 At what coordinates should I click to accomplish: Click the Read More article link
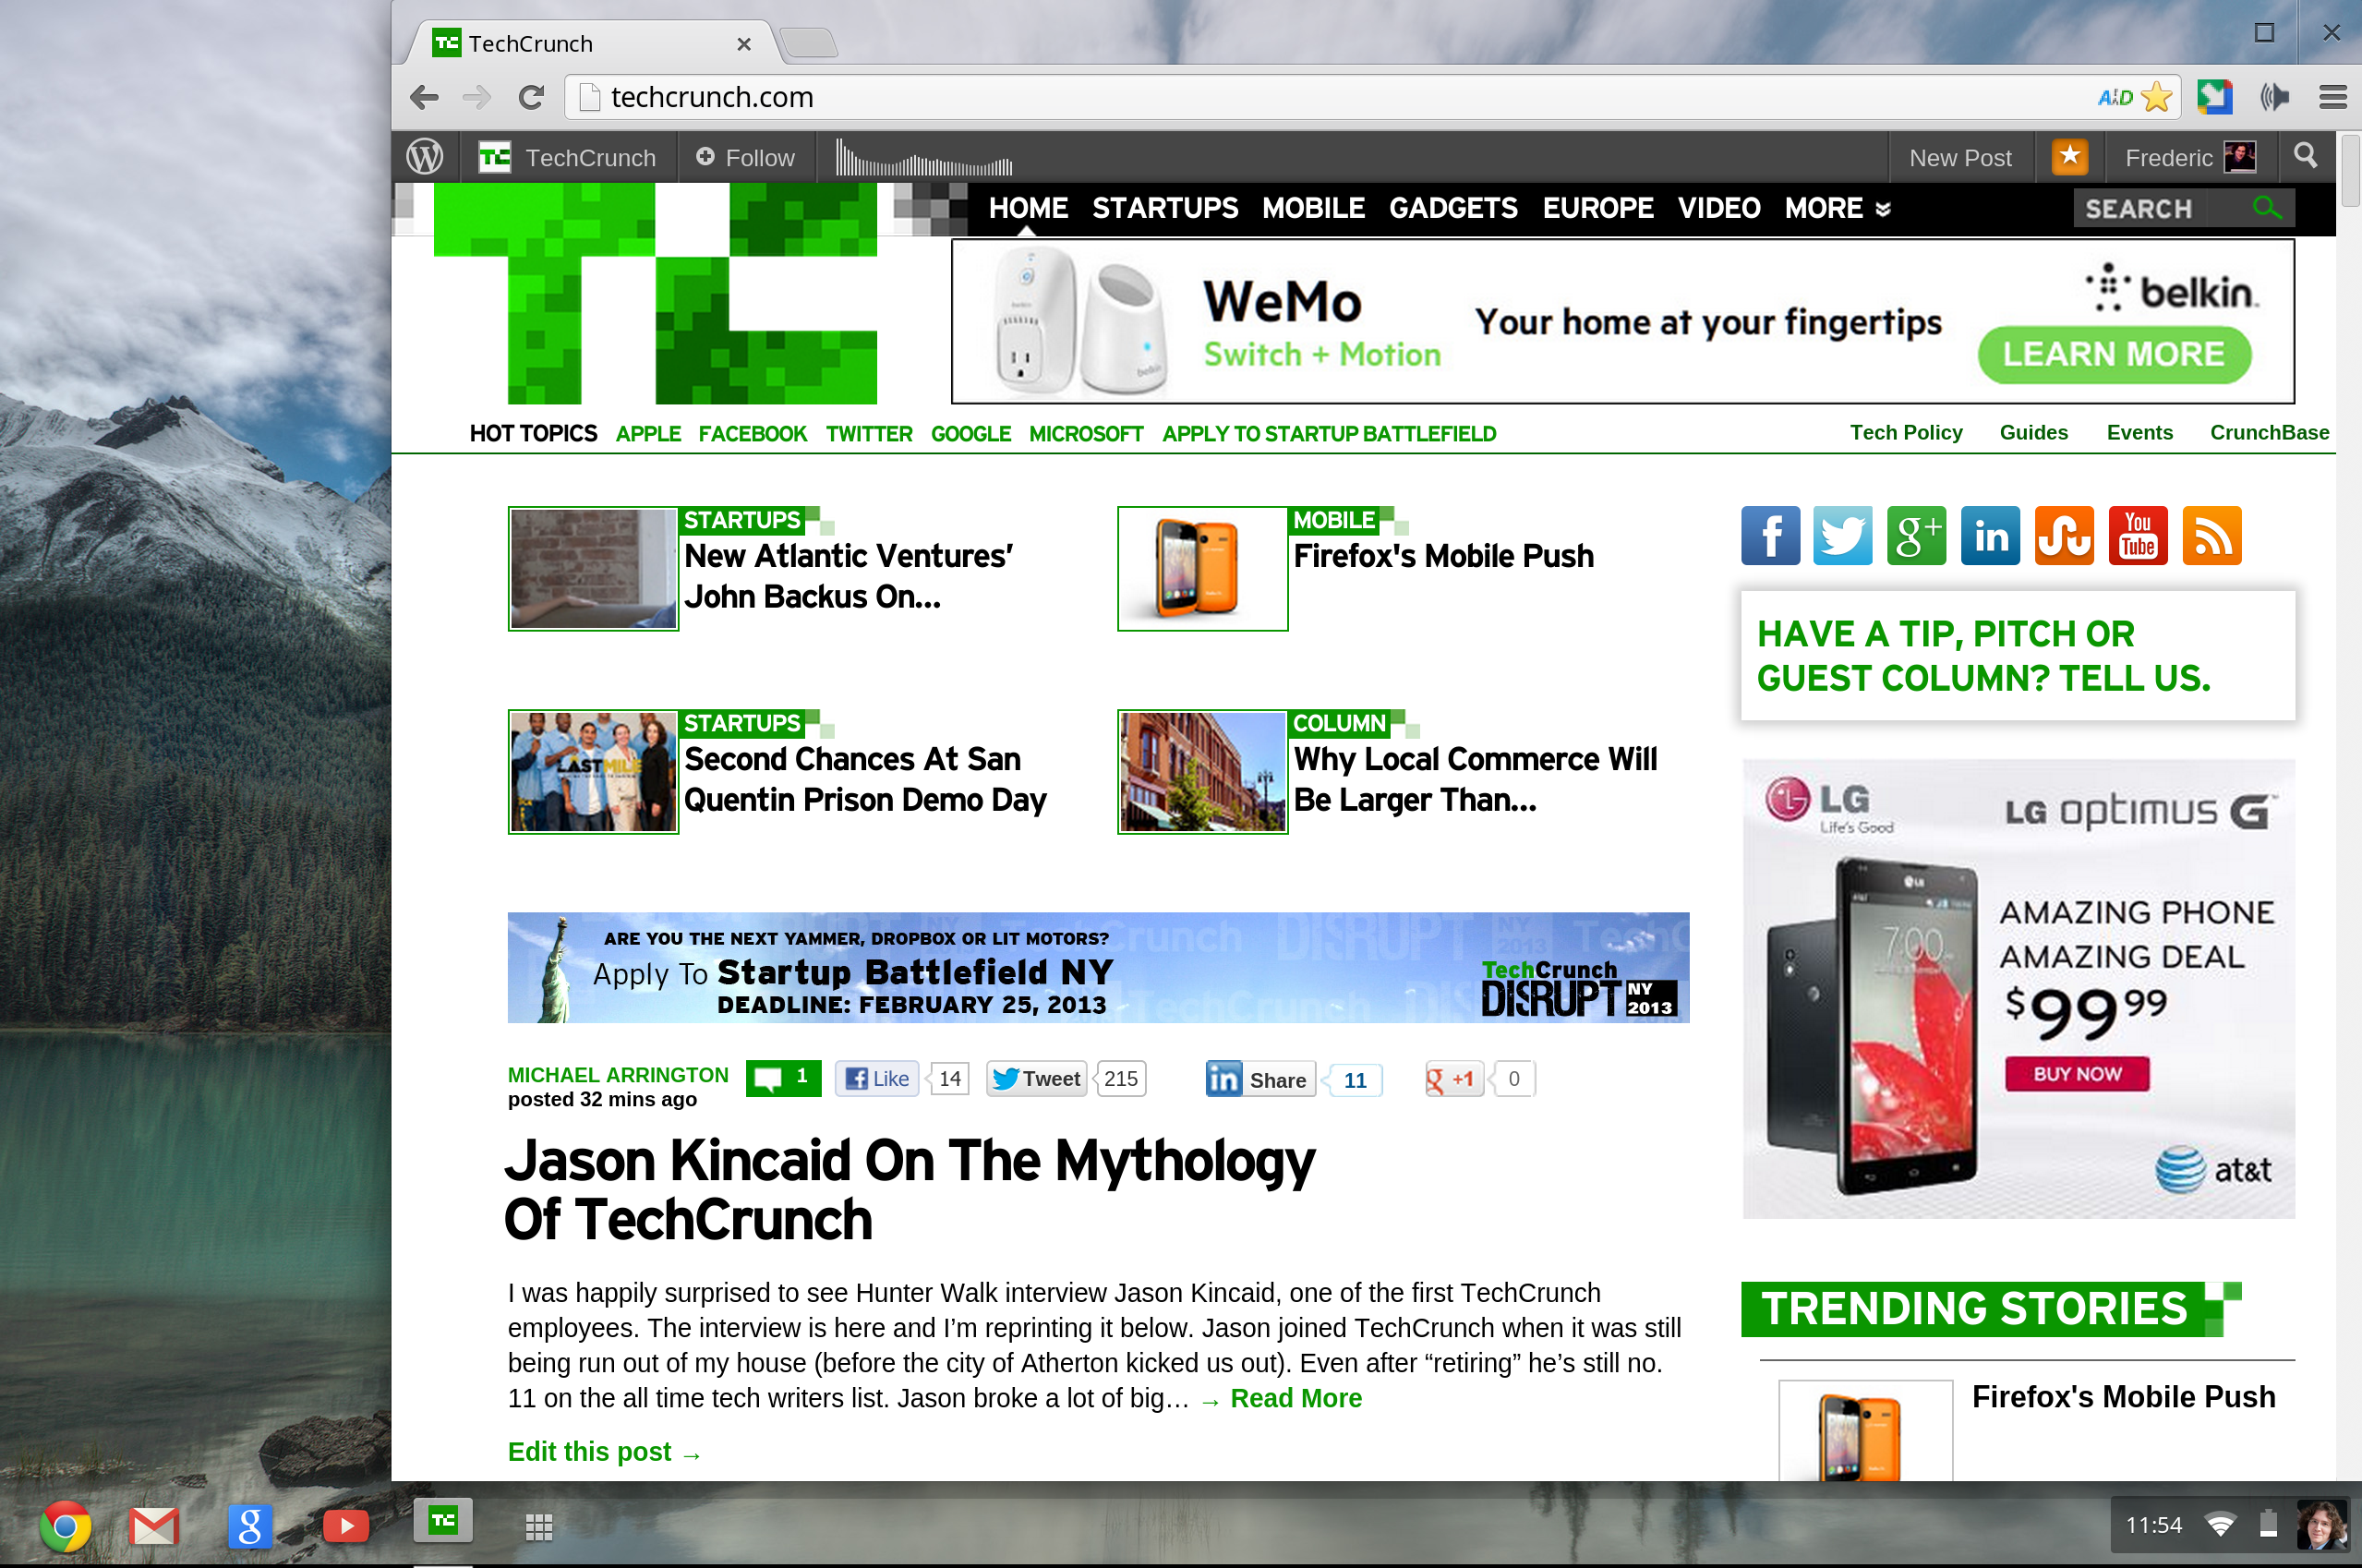point(1295,1398)
